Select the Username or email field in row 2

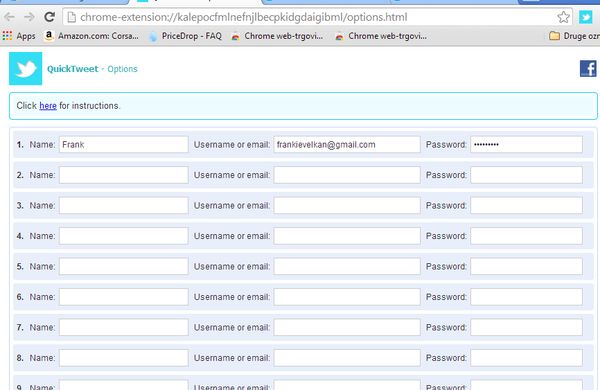click(x=347, y=175)
